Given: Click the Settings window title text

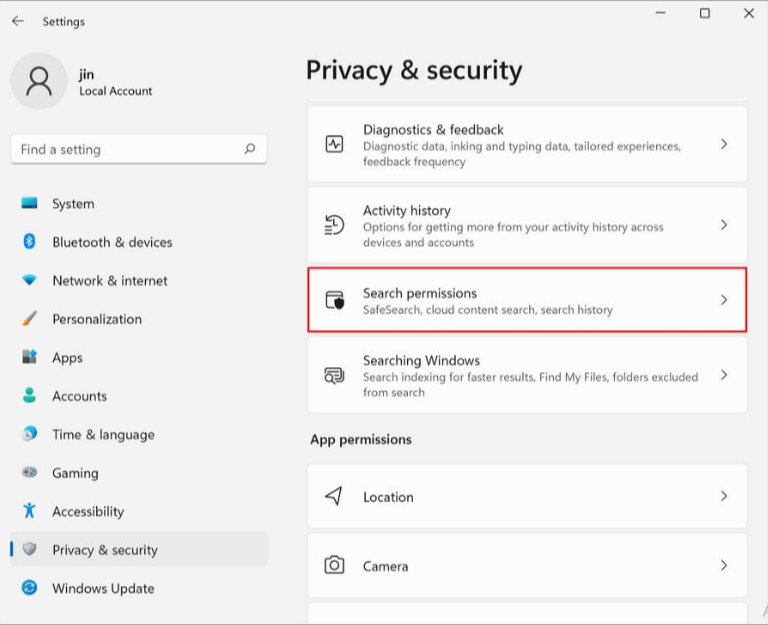Looking at the screenshot, I should (64, 22).
